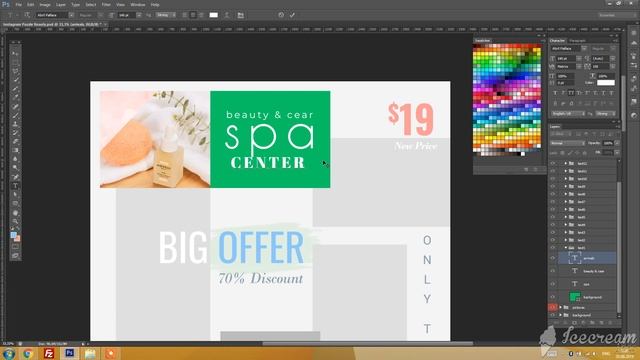Hide the 'spa' text layer
This screenshot has width=640, height=360.
click(553, 284)
